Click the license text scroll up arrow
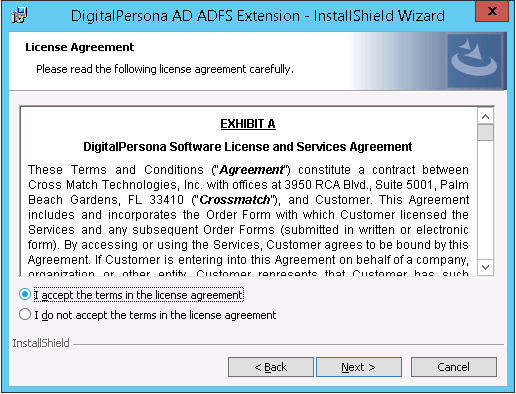The width and height of the screenshot is (516, 394). (x=485, y=117)
